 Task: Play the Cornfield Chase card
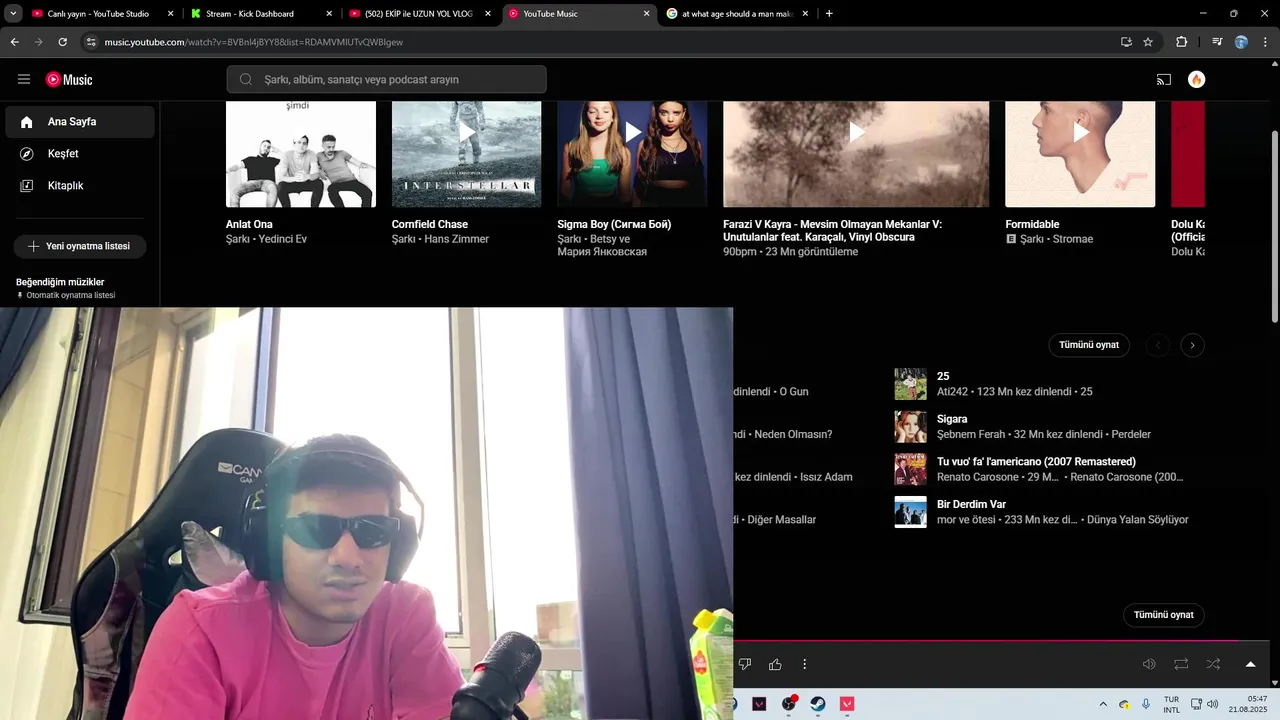467,132
